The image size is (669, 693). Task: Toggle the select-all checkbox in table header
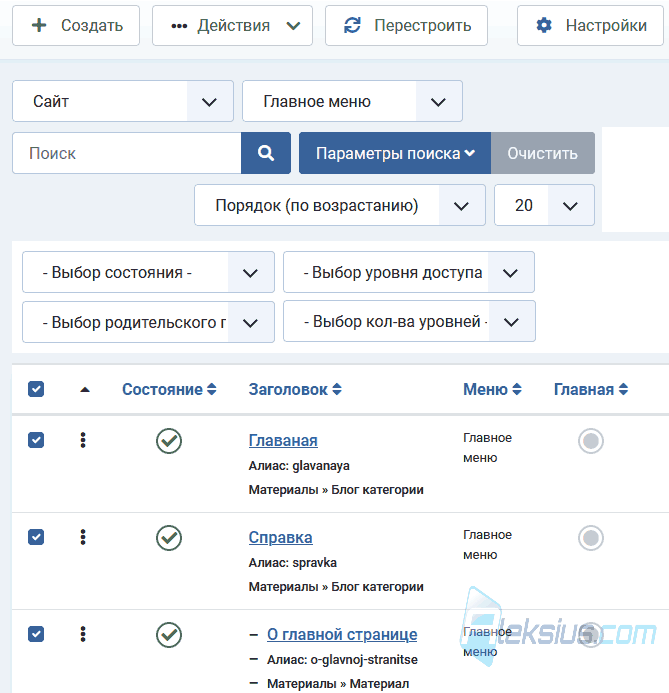(36, 389)
